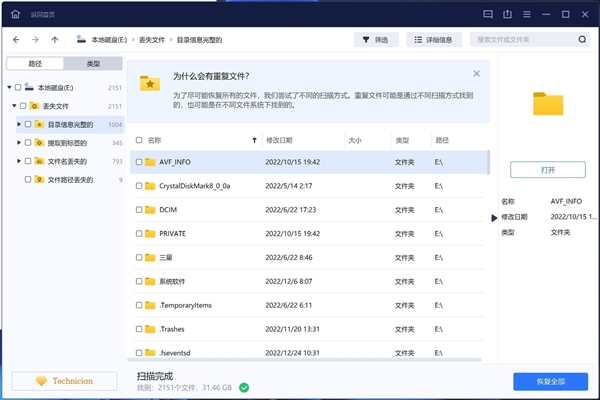Dismiss the duplicate files info banner
600x400 pixels.
coord(476,74)
